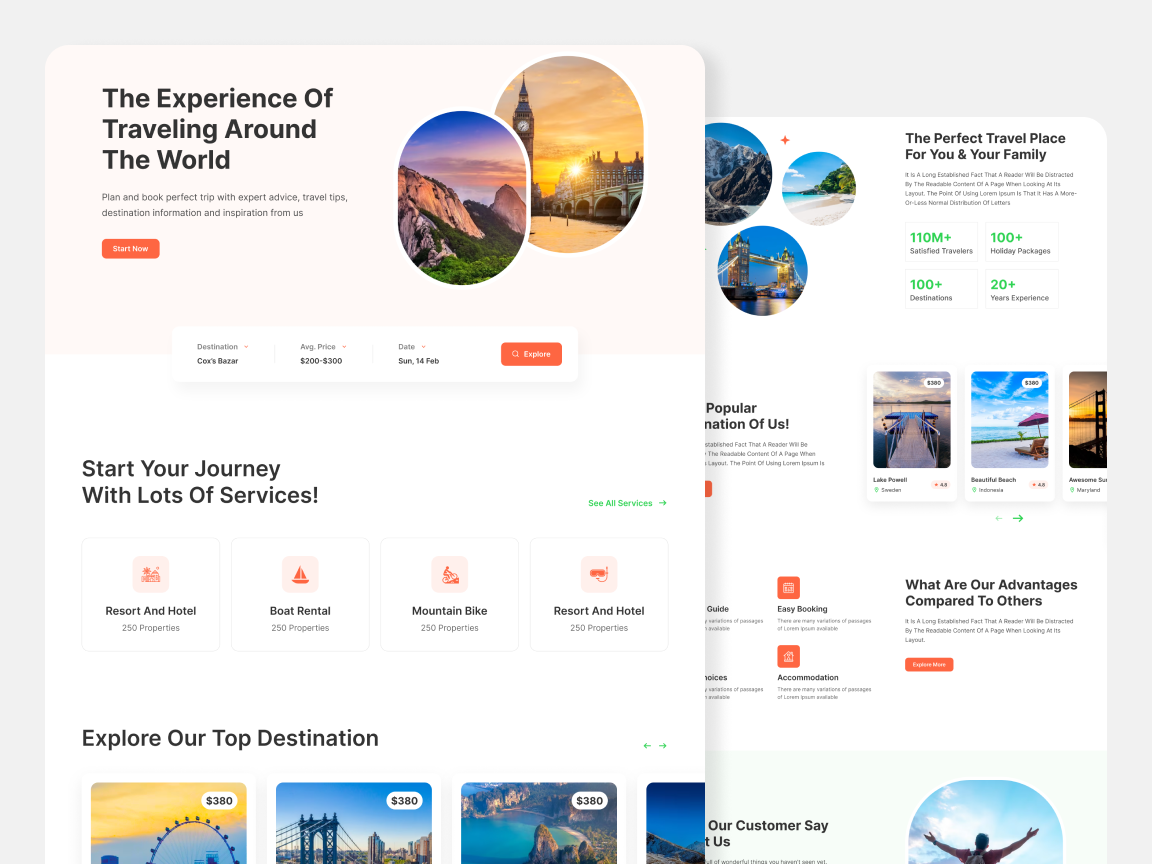Click the Easy Booking calendar icon
Screen dimensions: 1152x864
(x=788, y=587)
